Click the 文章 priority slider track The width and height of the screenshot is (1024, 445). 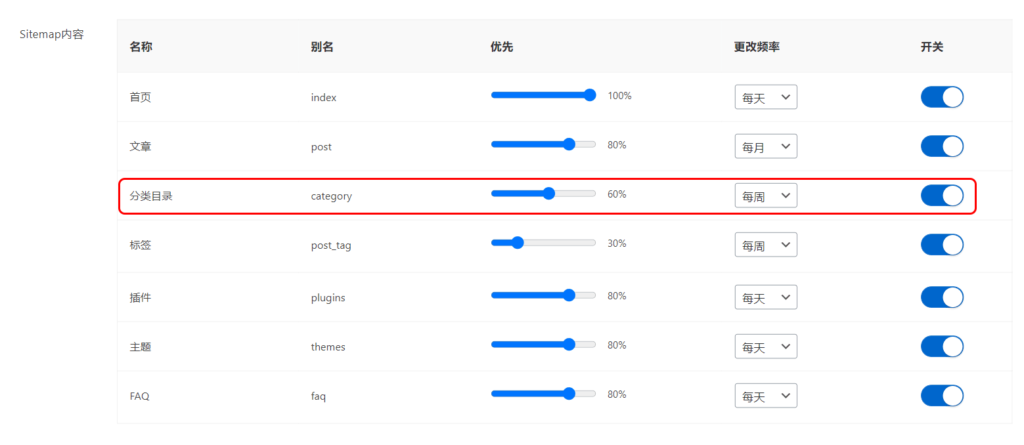pos(530,144)
